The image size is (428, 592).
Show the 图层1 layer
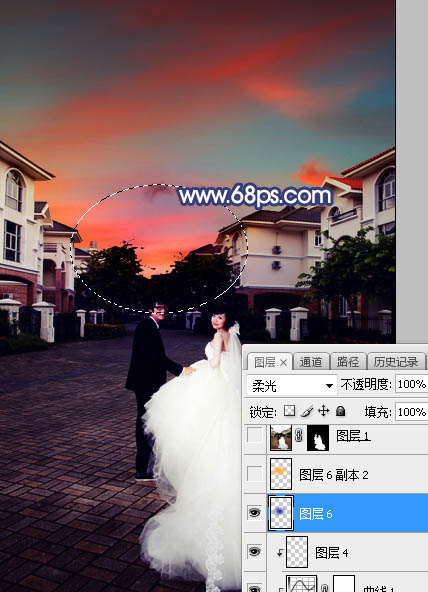click(255, 435)
